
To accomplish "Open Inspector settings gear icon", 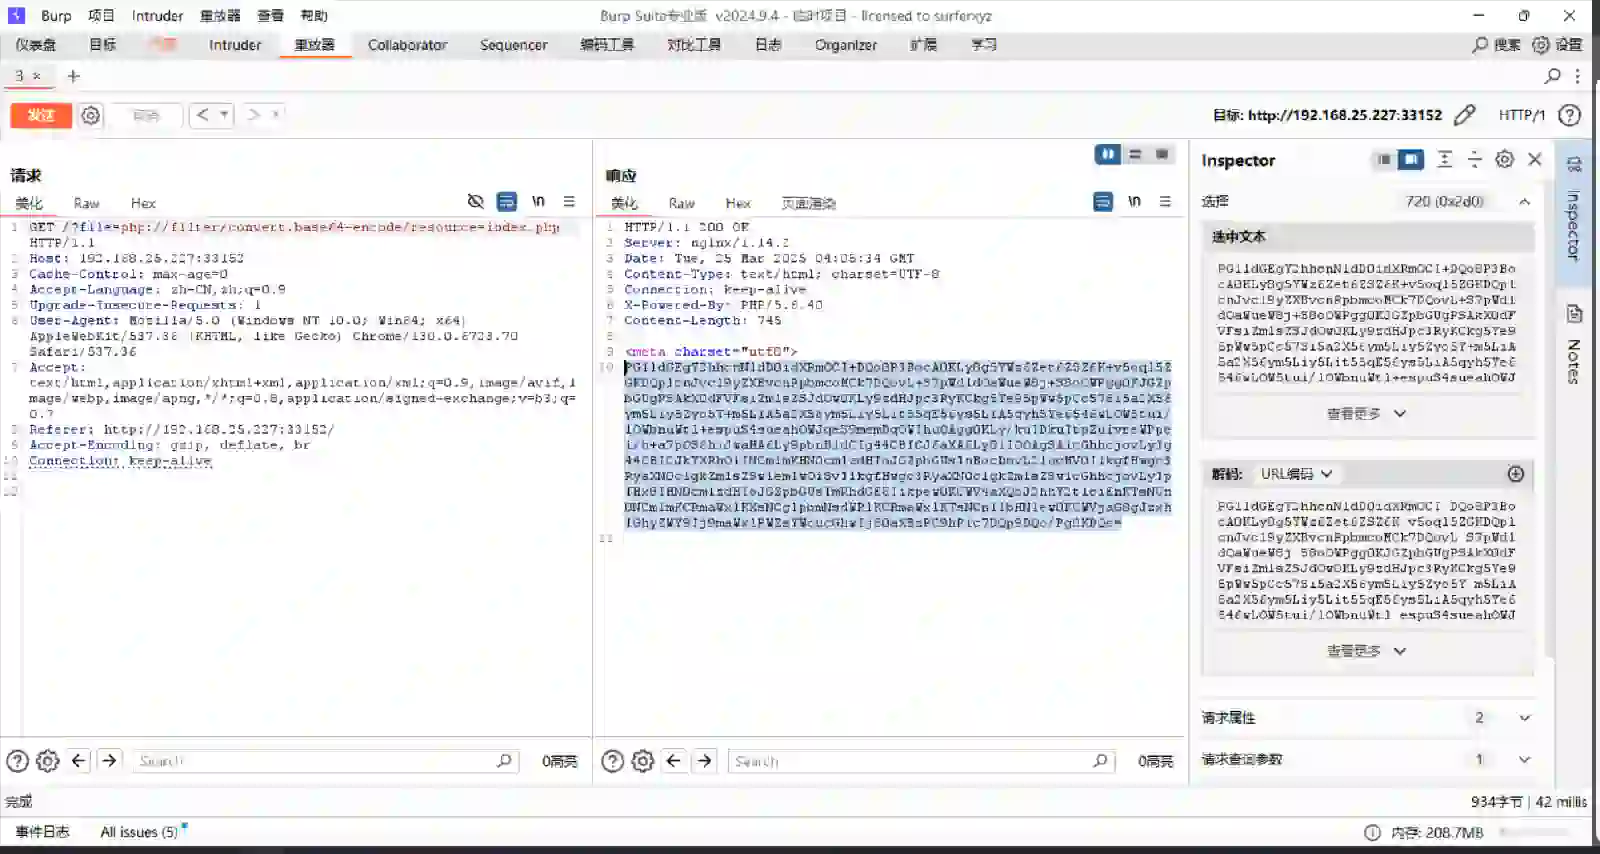I will point(1504,160).
